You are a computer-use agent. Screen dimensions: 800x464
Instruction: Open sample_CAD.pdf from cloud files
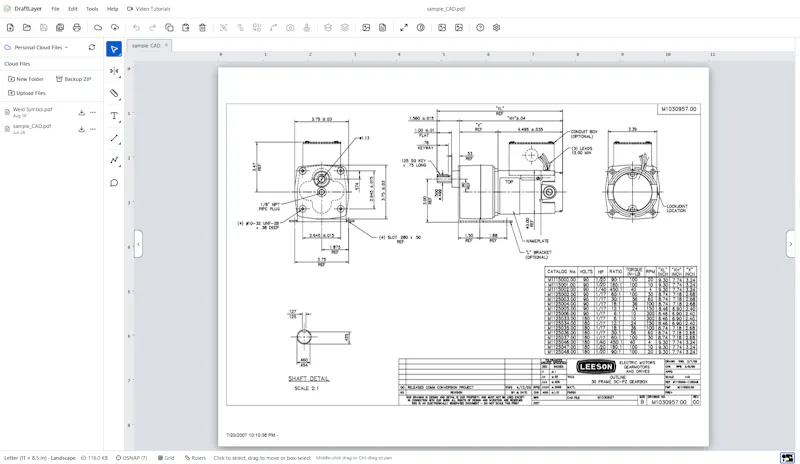pos(32,126)
